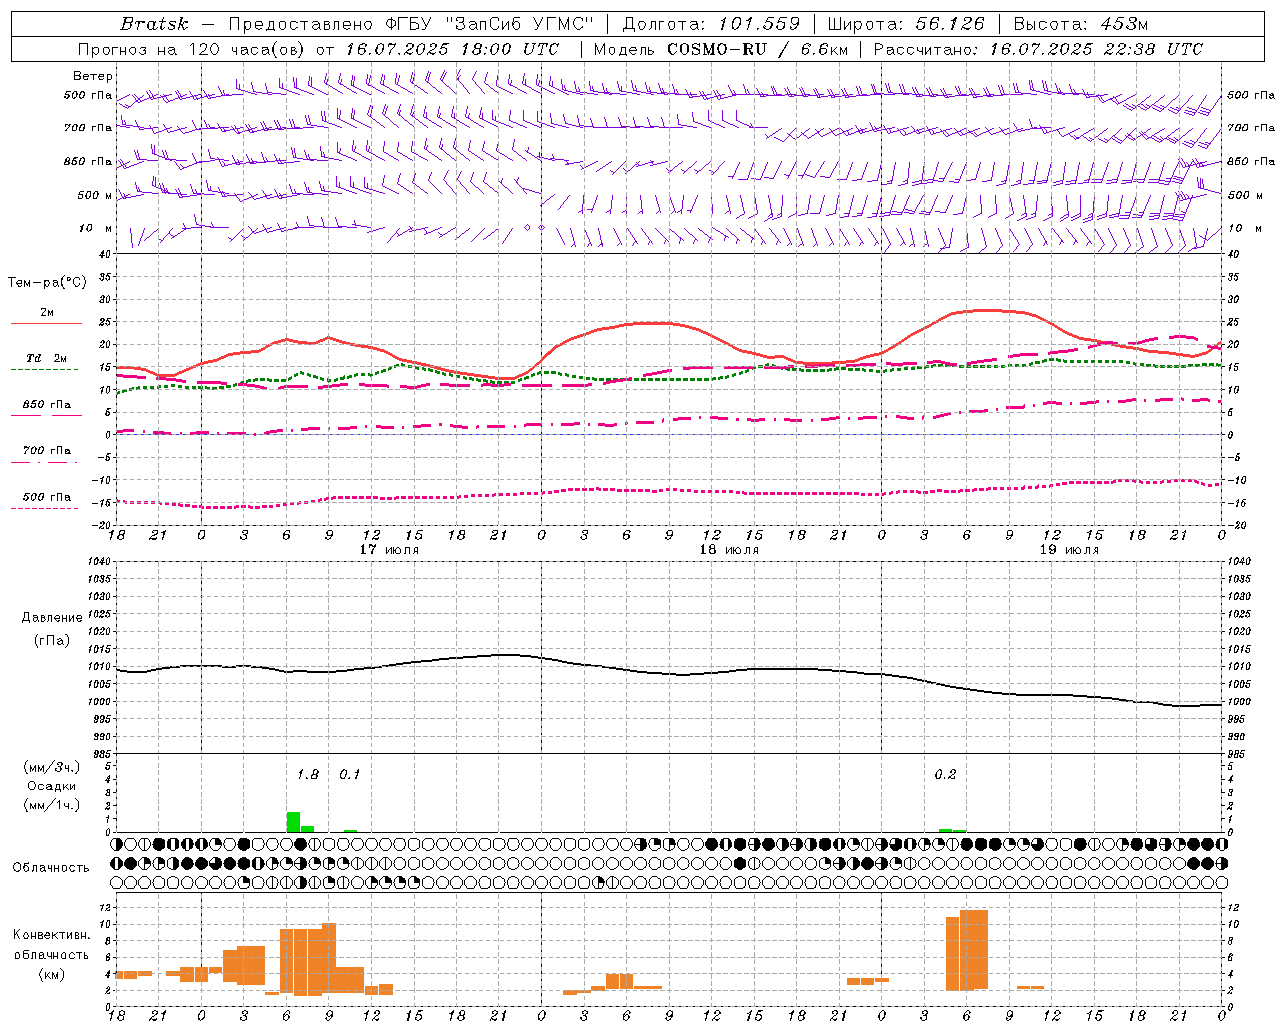Click the '700 гПа' label in temperature legend
Image resolution: width=1280 pixels, height=1024 pixels.
pos(46,450)
